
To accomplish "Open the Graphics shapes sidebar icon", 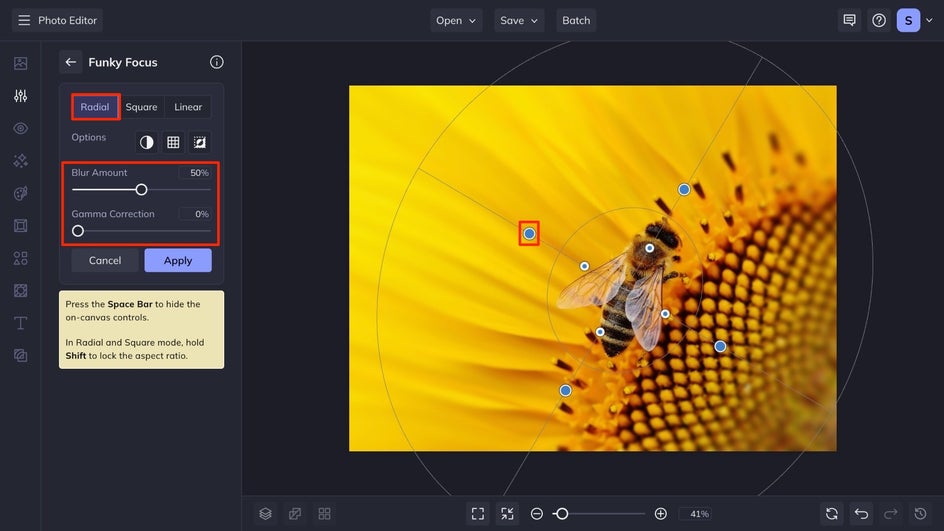I will click(x=20, y=258).
